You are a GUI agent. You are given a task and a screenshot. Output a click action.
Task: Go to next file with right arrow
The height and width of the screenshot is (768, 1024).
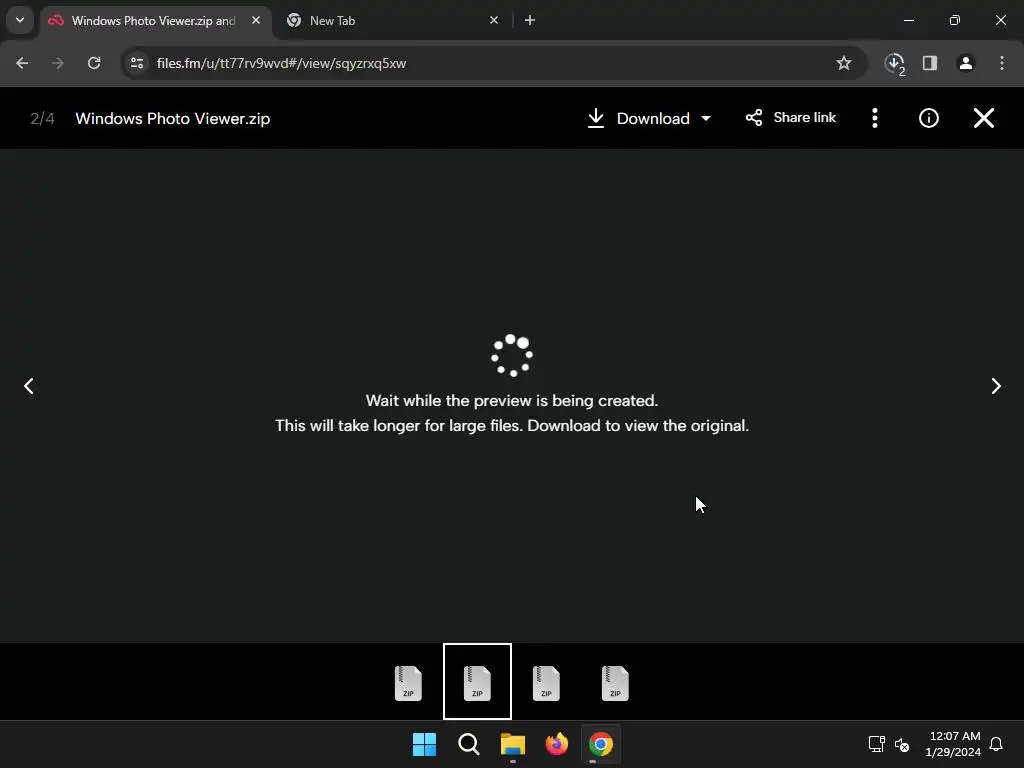(x=995, y=386)
